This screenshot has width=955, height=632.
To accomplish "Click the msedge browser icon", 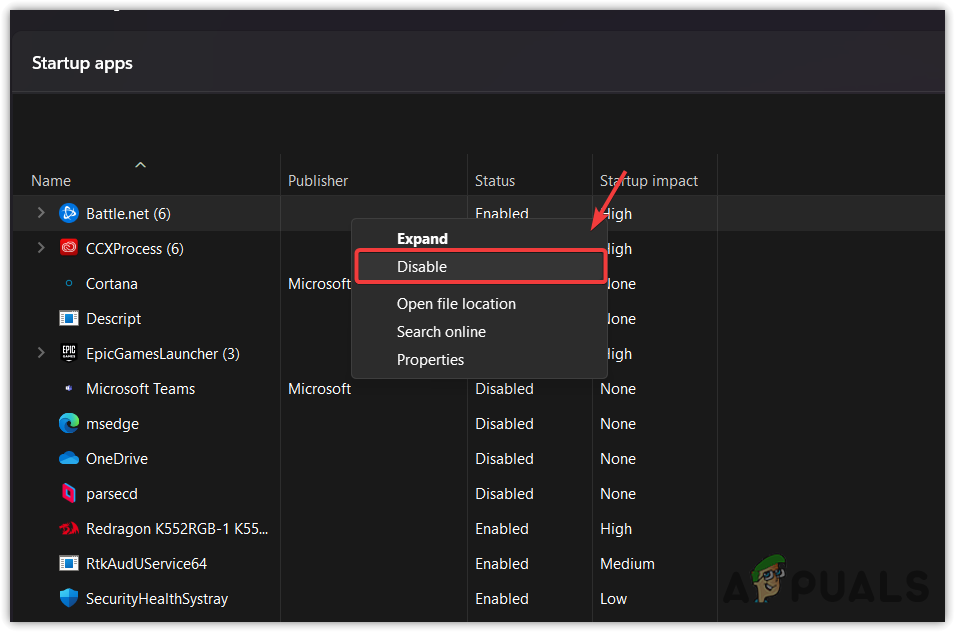I will (x=68, y=423).
